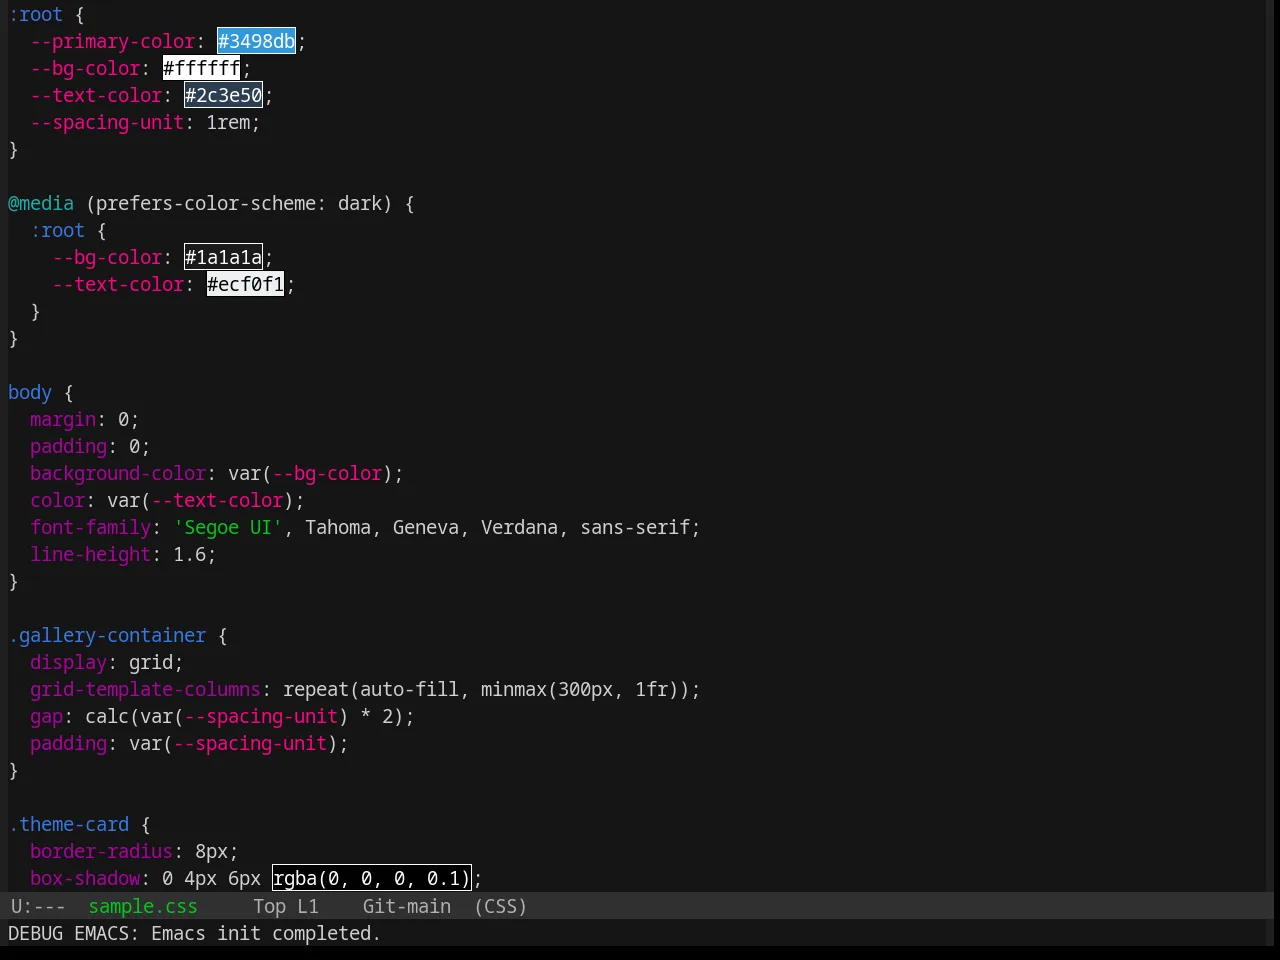Click the #2c3e50 color value
This screenshot has width=1280, height=960.
[224, 95]
